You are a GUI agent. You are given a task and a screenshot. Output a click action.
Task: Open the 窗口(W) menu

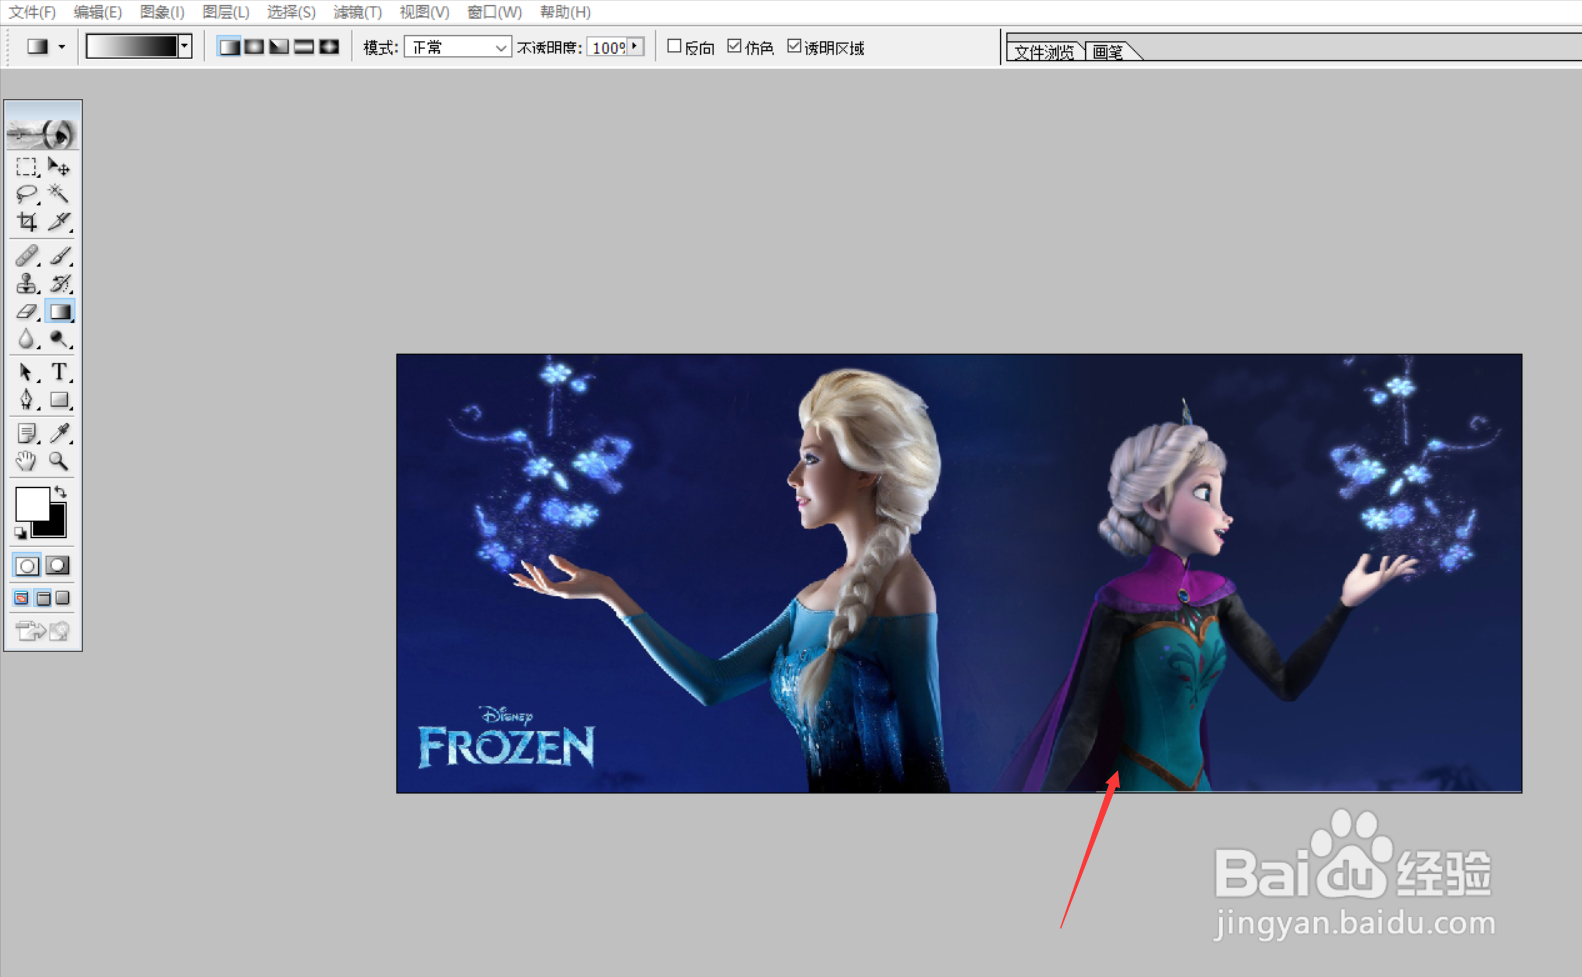click(x=494, y=12)
